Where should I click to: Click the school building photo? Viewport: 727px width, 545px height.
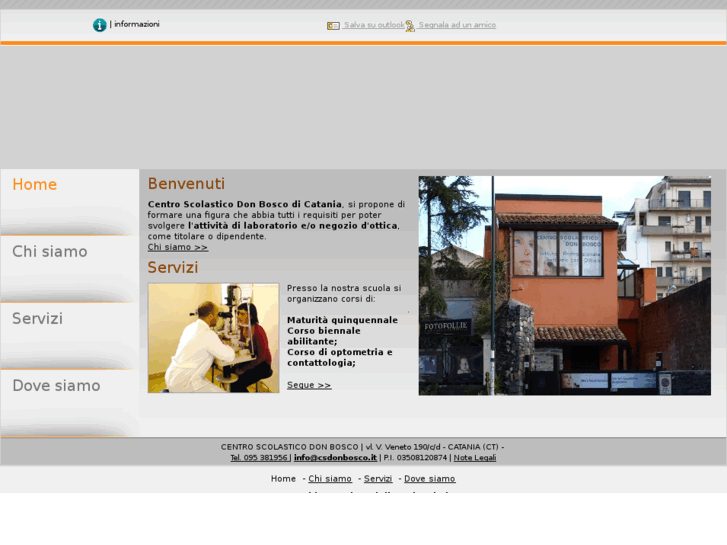(564, 285)
